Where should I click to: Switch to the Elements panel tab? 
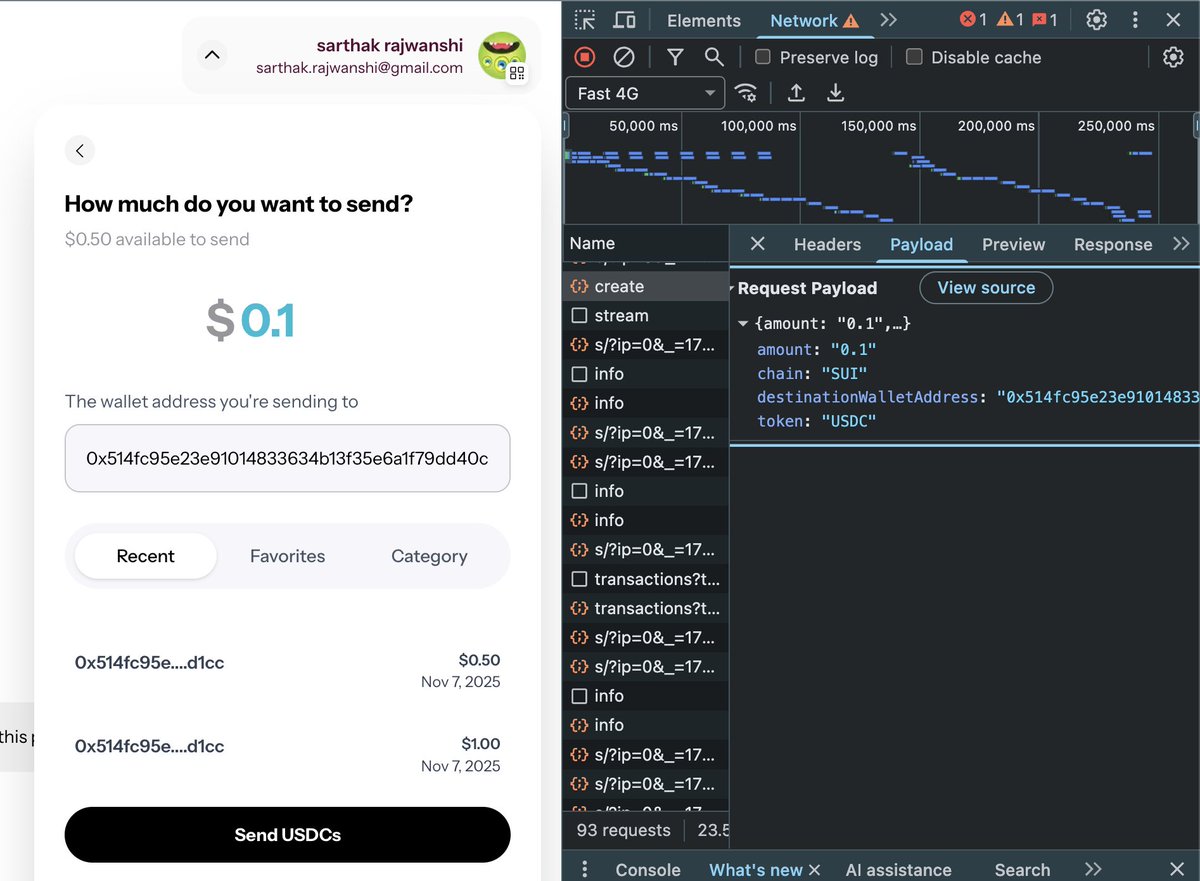pyautogui.click(x=704, y=20)
